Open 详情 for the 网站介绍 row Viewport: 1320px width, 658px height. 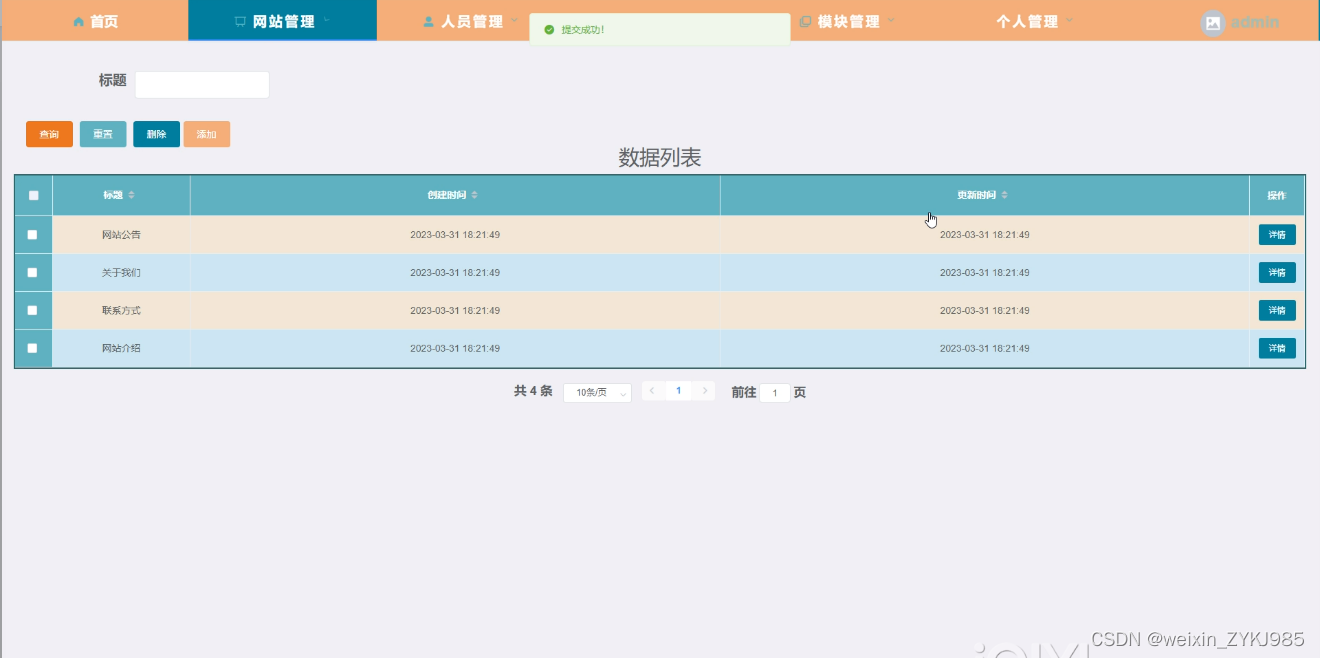point(1276,348)
